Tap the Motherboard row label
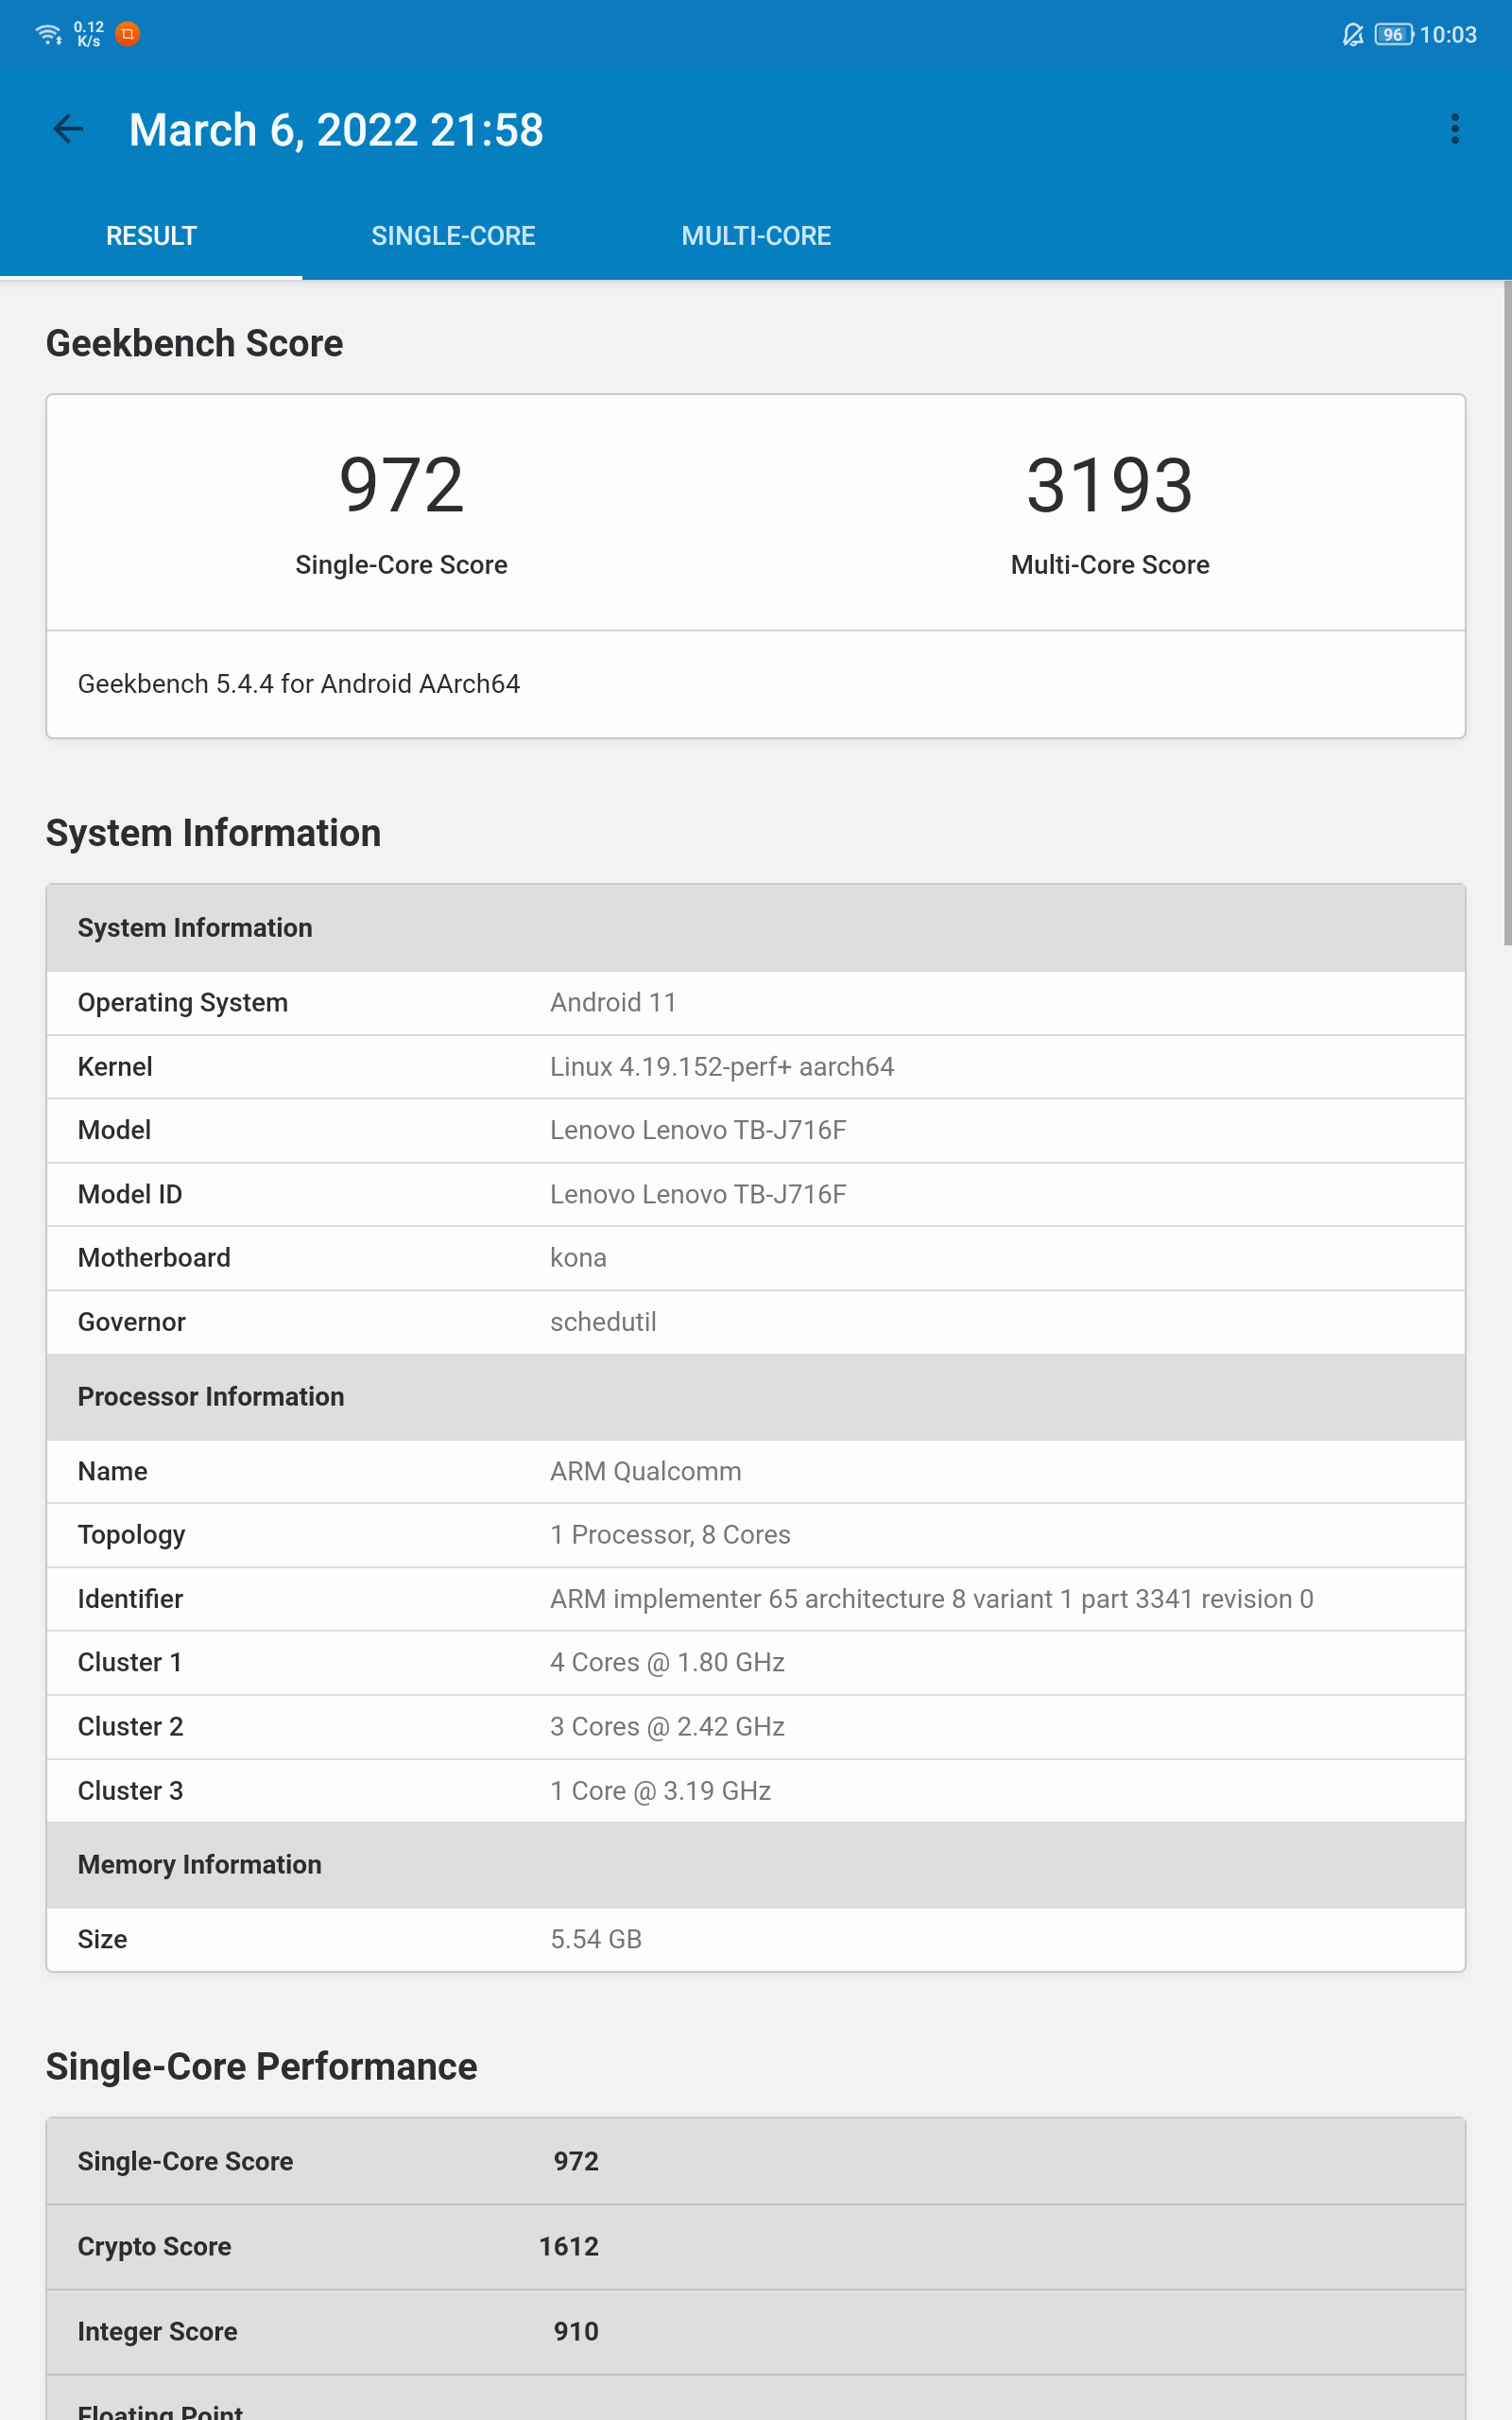 [154, 1258]
